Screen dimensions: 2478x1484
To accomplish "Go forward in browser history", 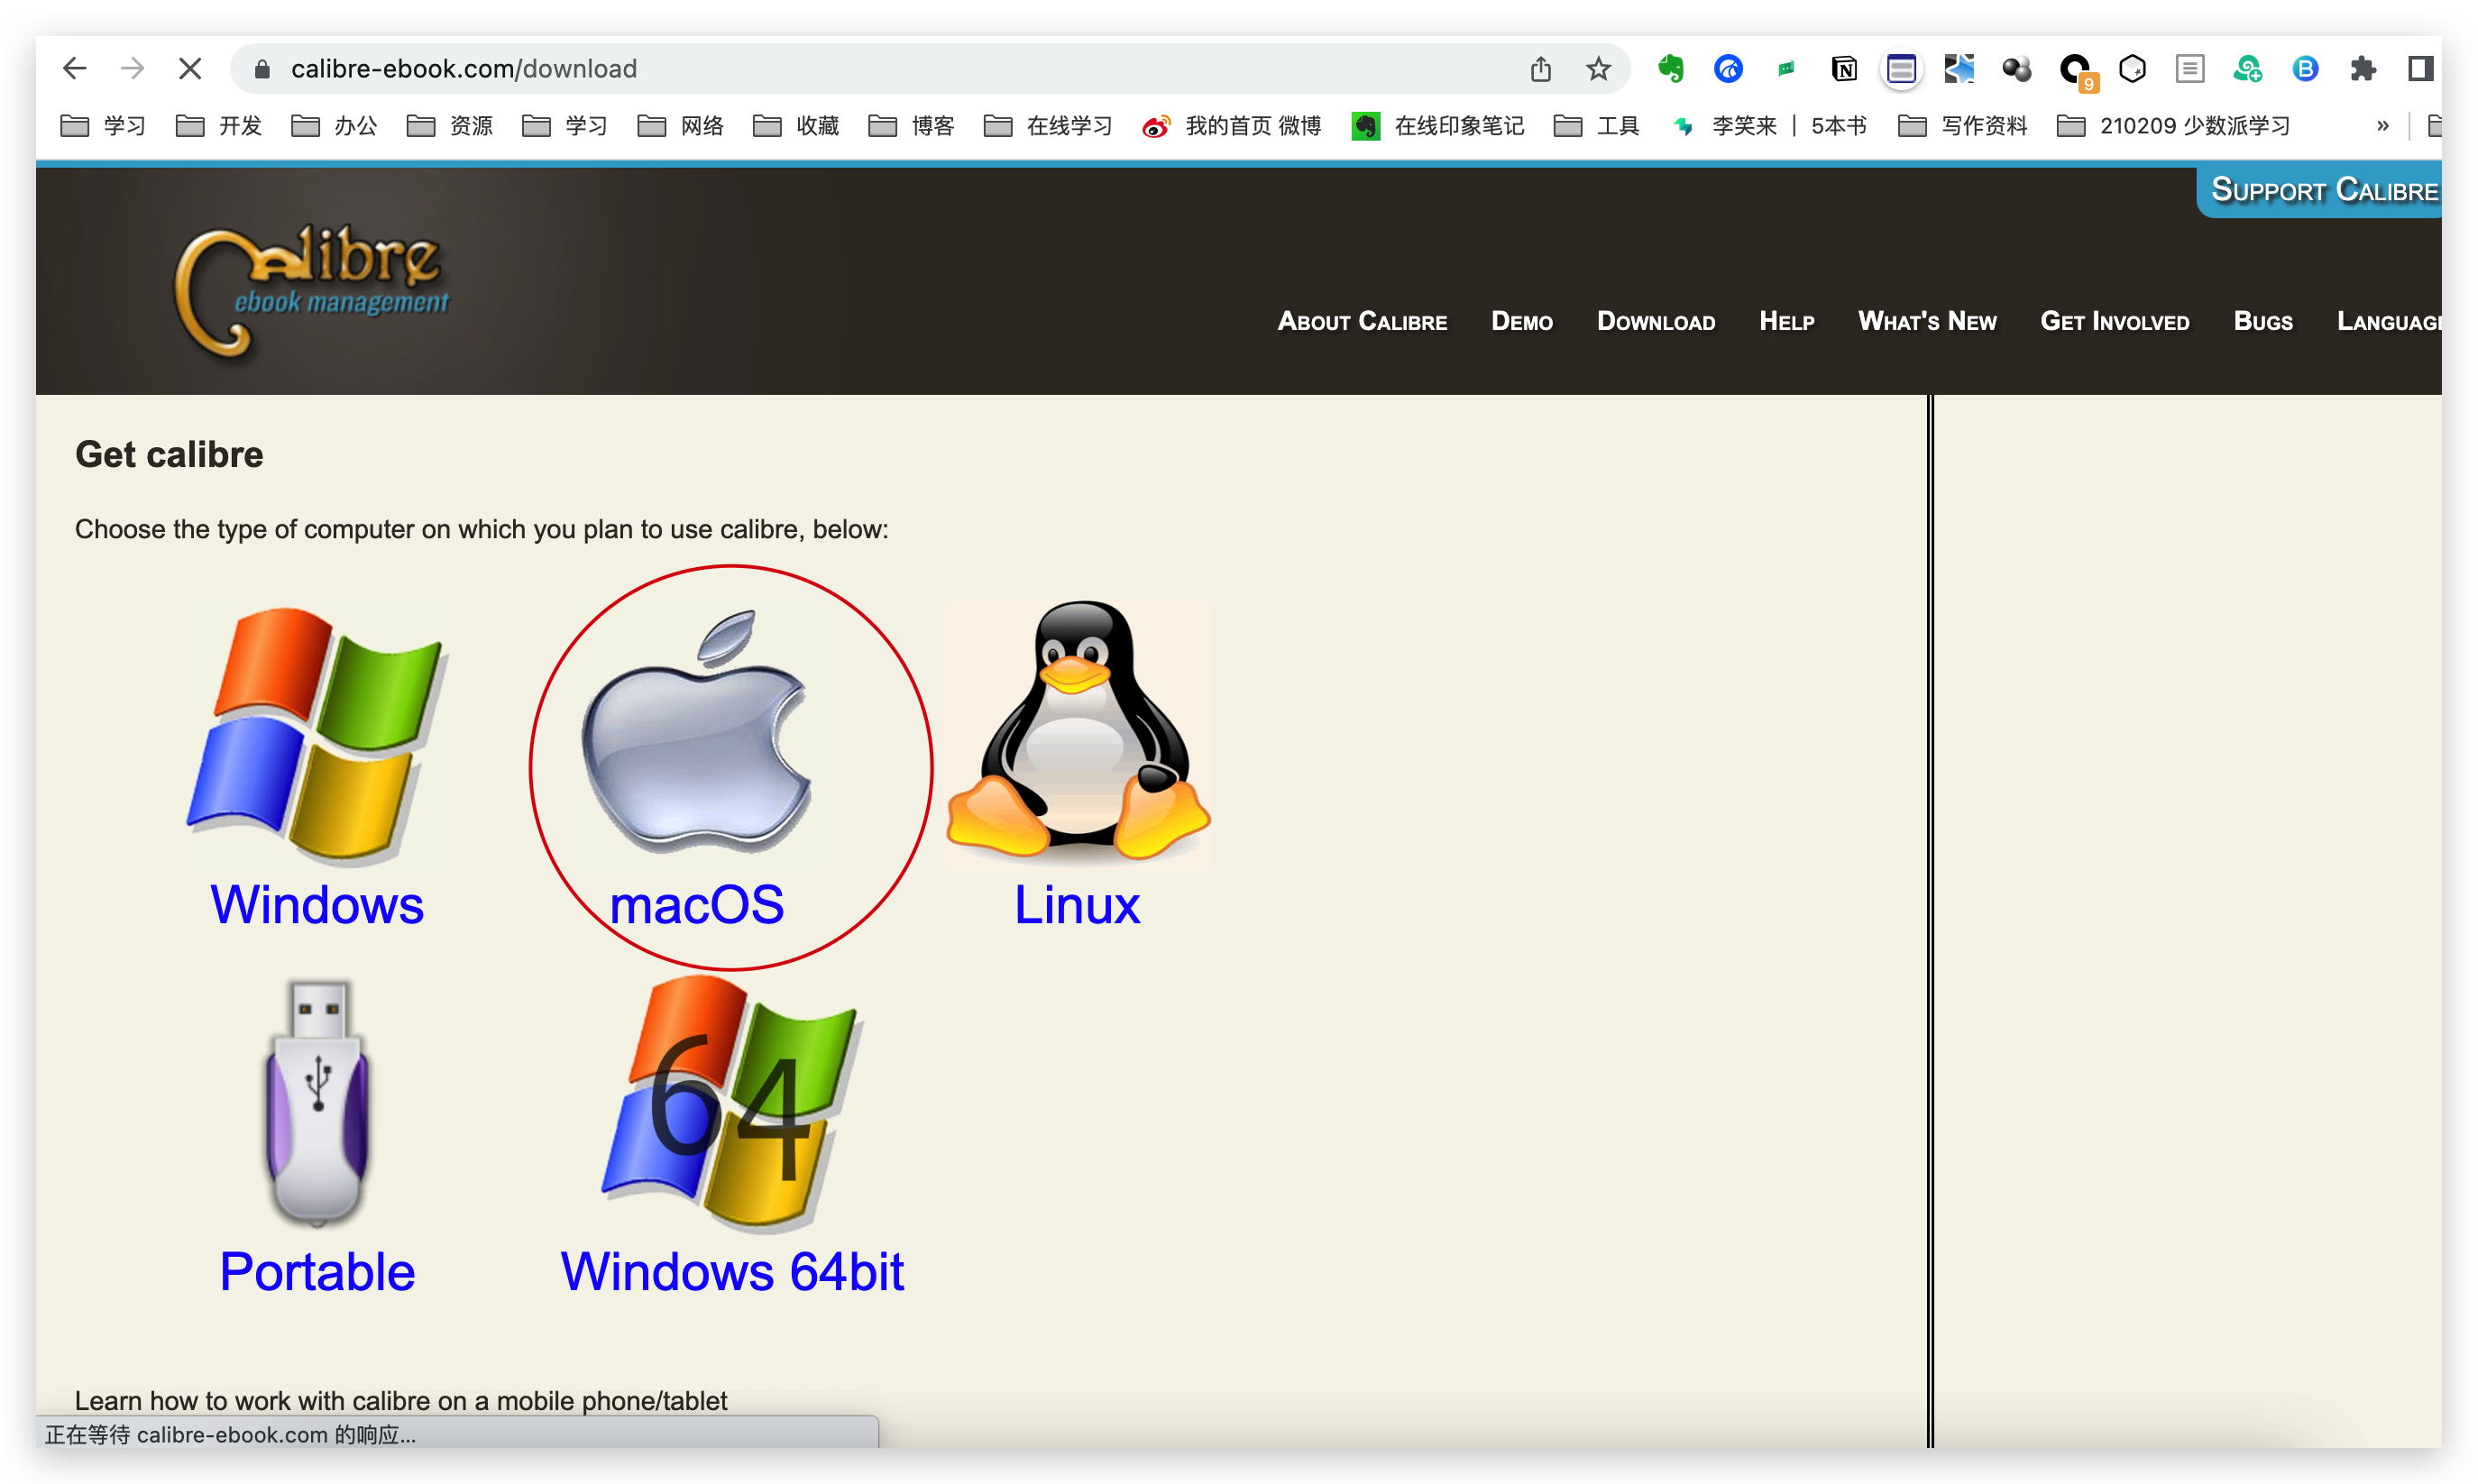I will (x=132, y=68).
